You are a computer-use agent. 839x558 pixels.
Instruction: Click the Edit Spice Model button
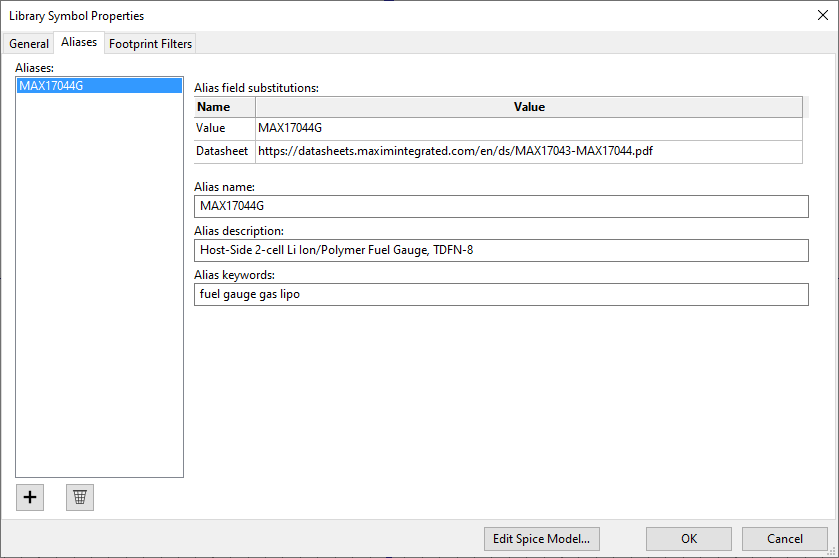[541, 538]
